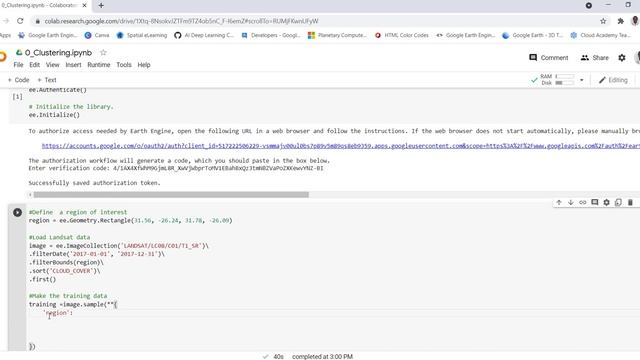Run the region of interest code cell
Image resolution: width=640 pixels, height=360 pixels.
(x=17, y=212)
